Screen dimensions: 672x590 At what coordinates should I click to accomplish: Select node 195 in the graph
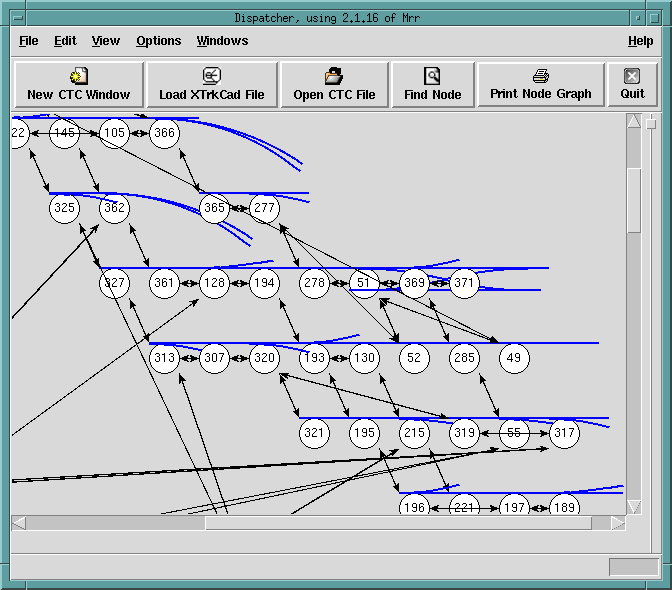click(x=364, y=433)
